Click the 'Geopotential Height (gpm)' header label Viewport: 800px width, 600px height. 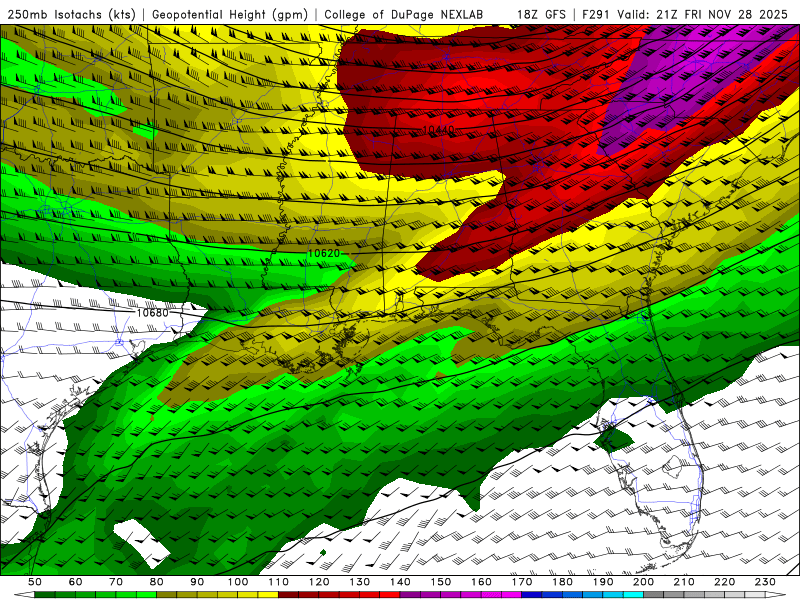tap(230, 14)
